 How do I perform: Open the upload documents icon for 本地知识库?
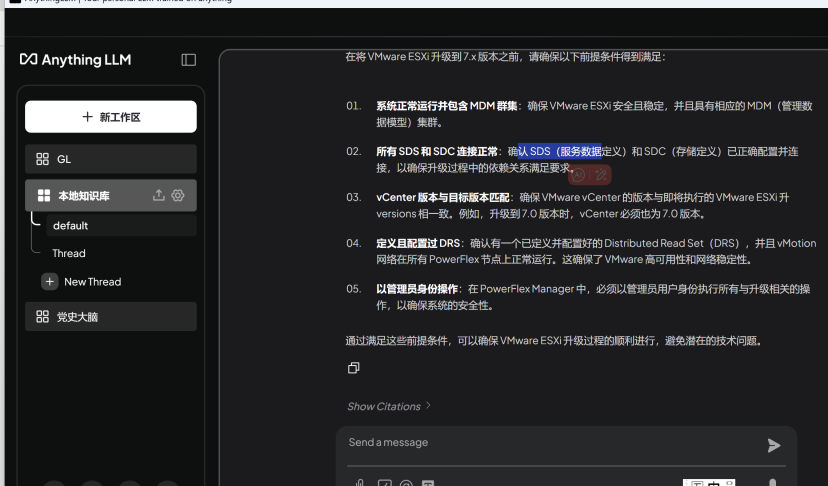158,195
